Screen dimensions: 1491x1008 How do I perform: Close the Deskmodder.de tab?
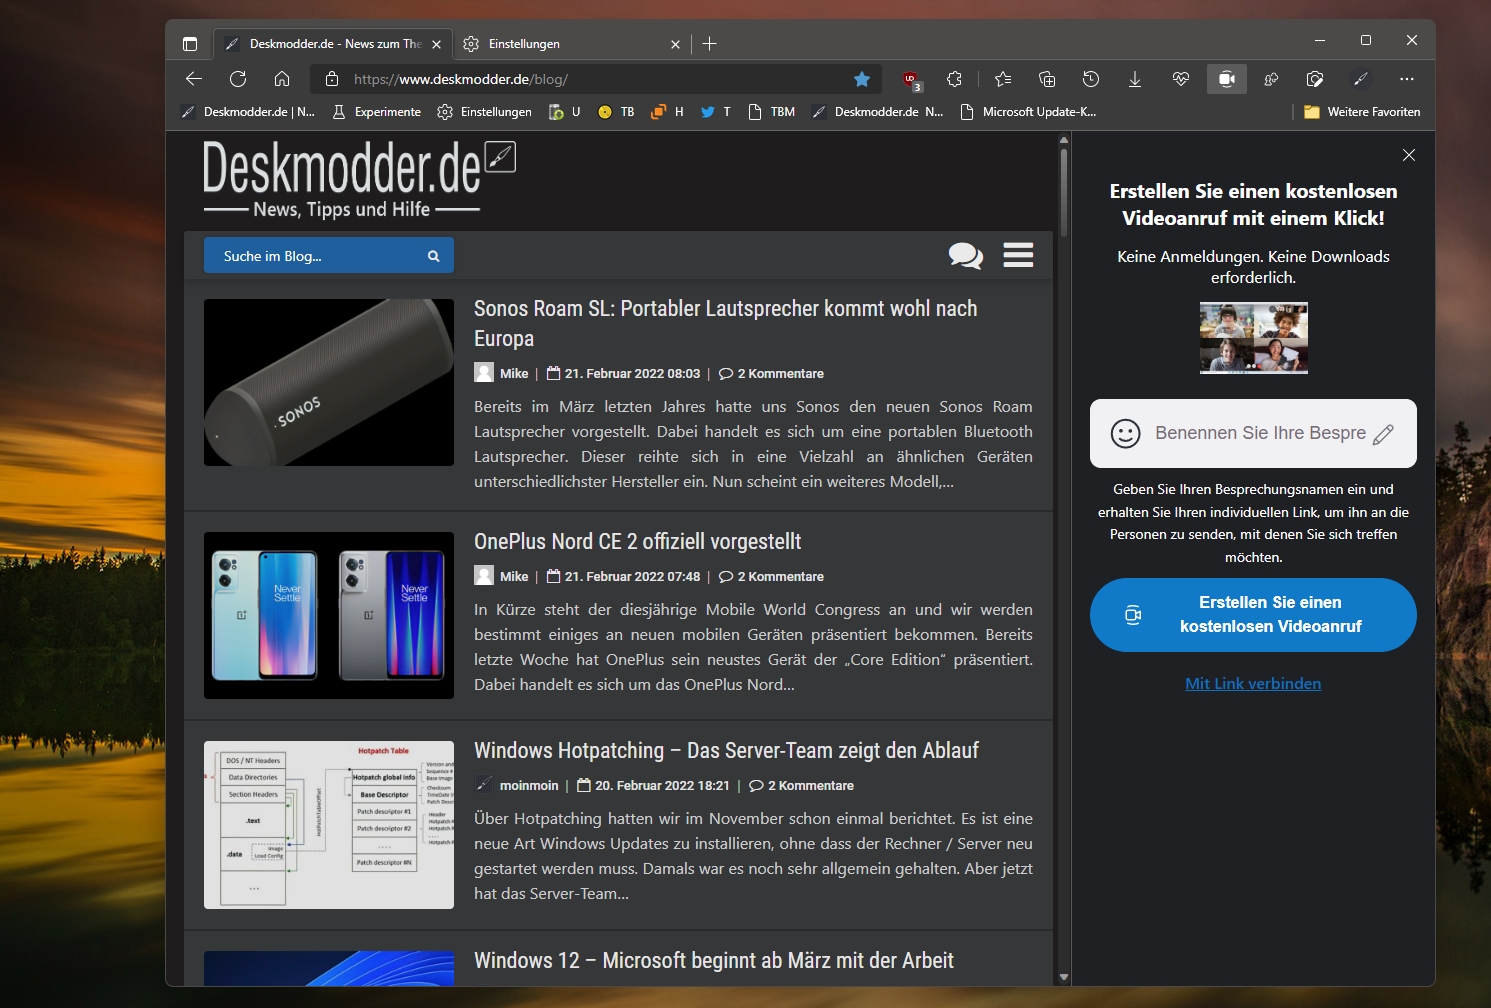click(x=436, y=44)
